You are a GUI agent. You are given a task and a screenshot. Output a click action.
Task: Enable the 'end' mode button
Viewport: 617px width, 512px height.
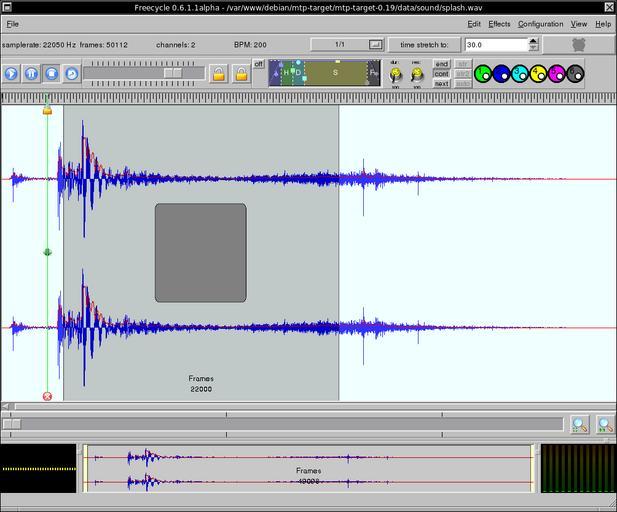click(441, 64)
